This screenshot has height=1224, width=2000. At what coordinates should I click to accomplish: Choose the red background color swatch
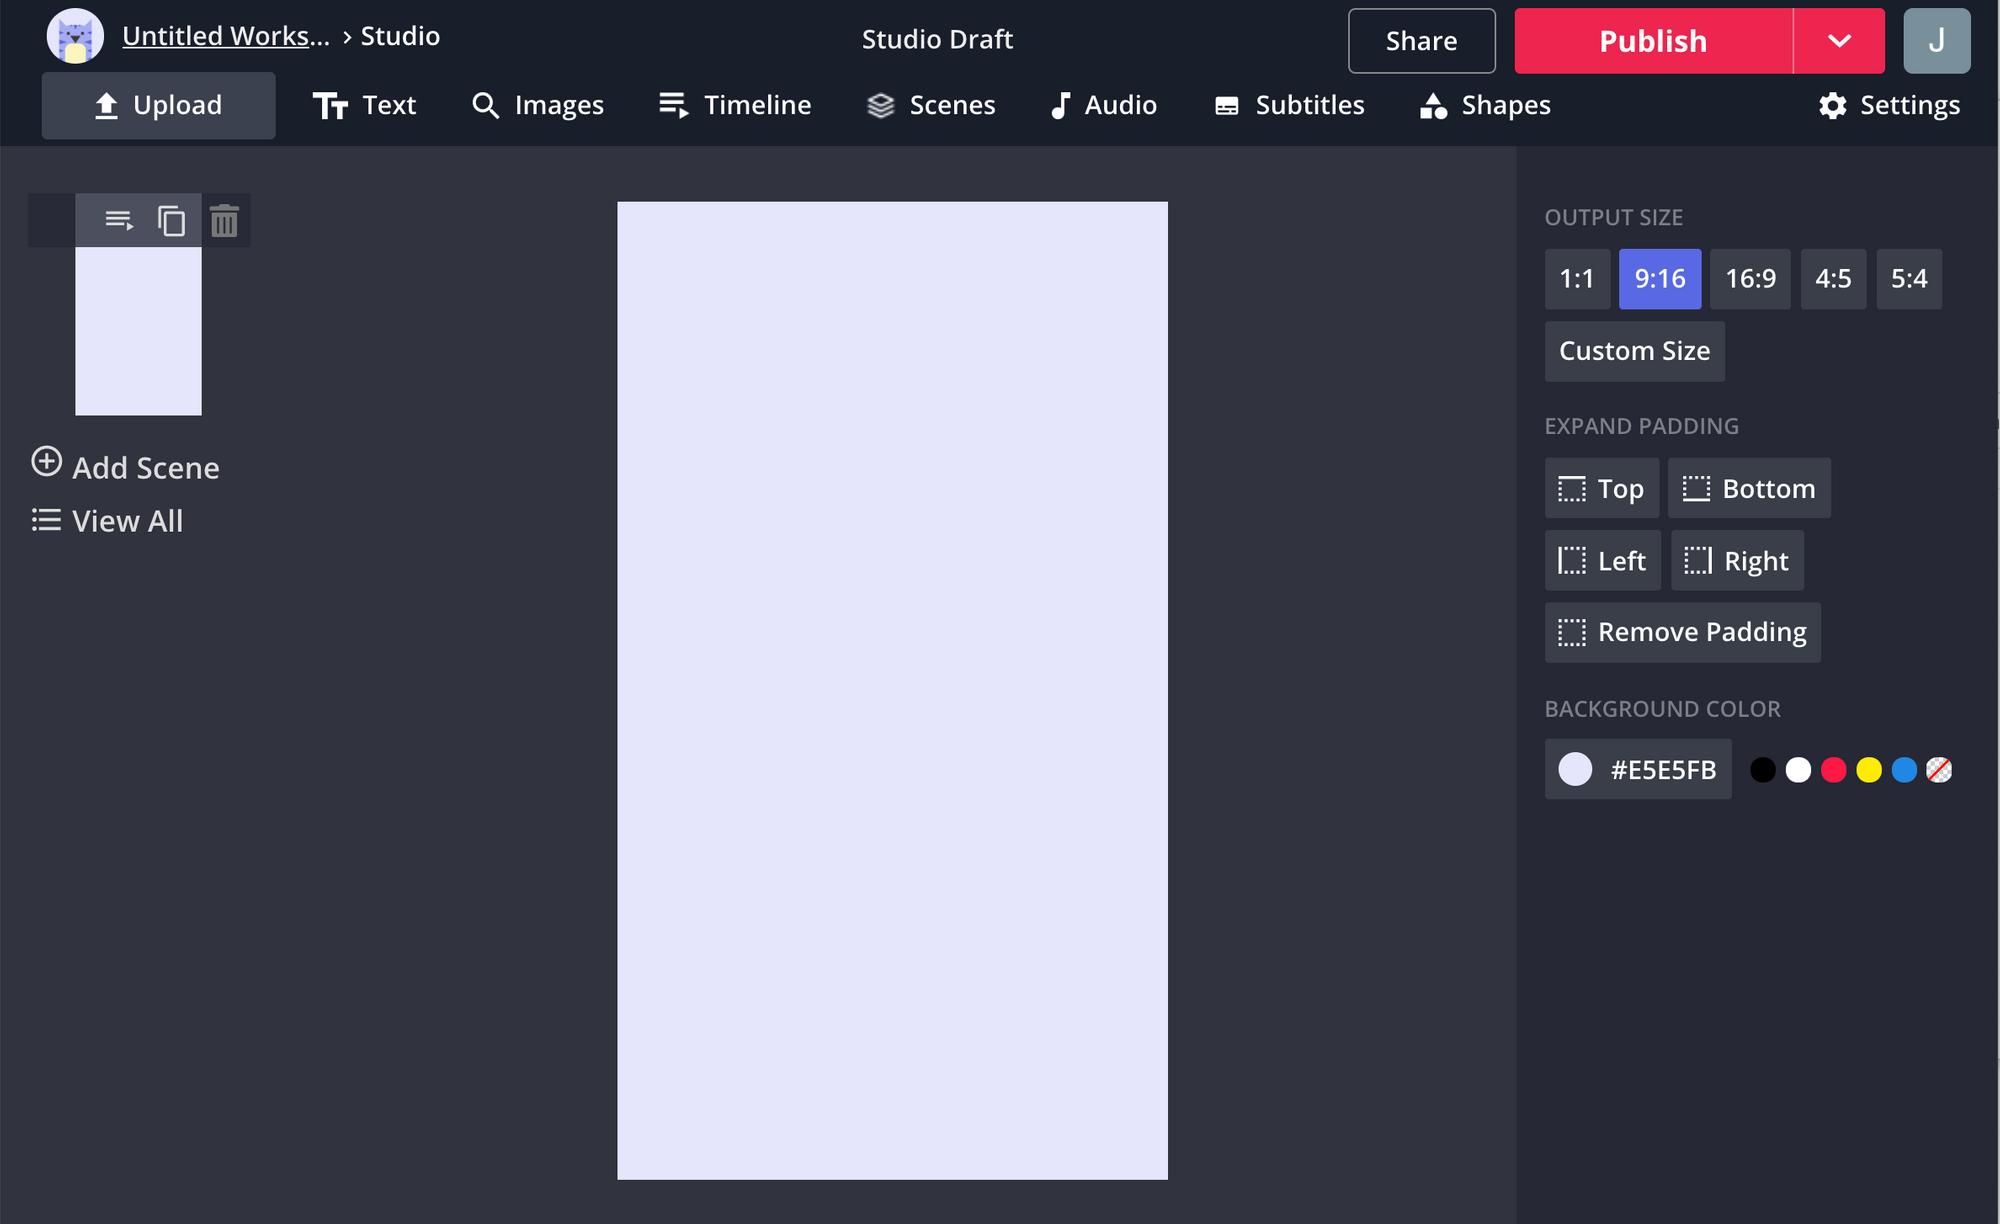1833,770
